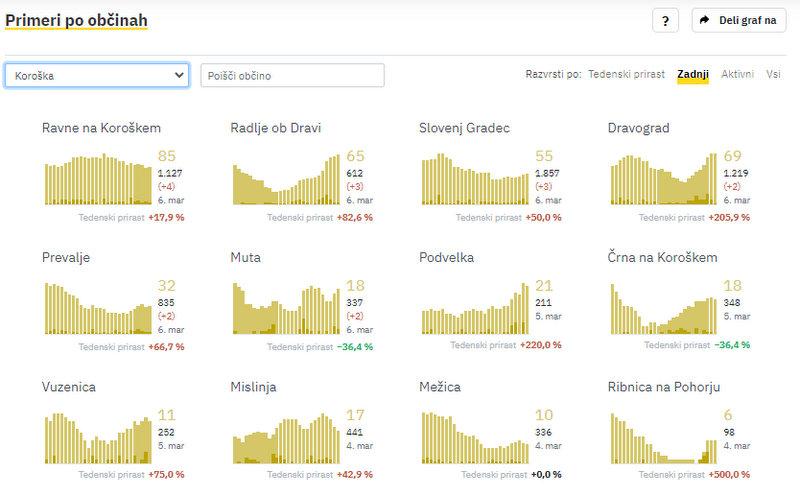Click the Muta municipality chart
Screen dimensions: 800x495
pyautogui.click(x=286, y=309)
